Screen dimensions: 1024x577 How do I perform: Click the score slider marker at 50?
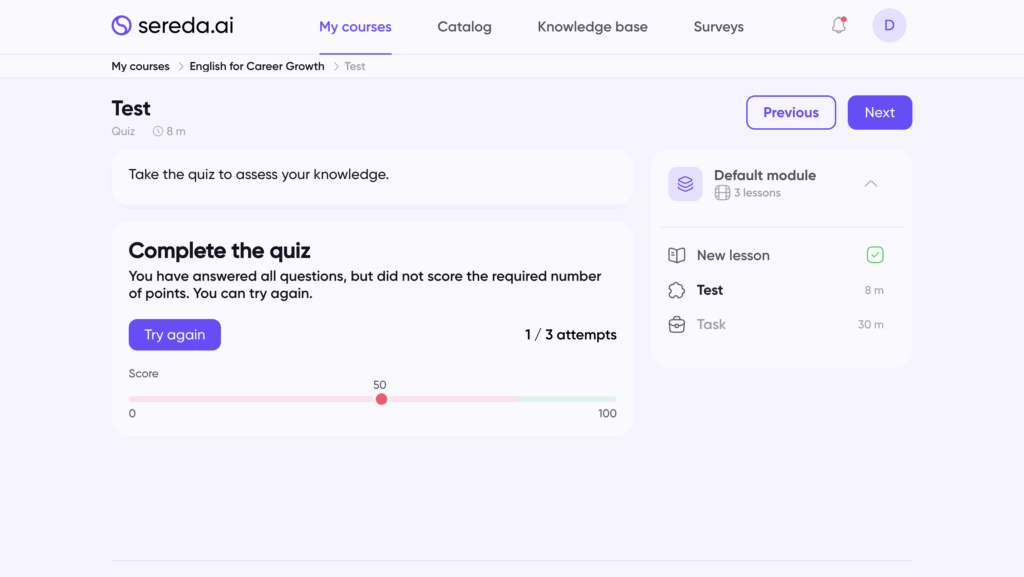381,399
